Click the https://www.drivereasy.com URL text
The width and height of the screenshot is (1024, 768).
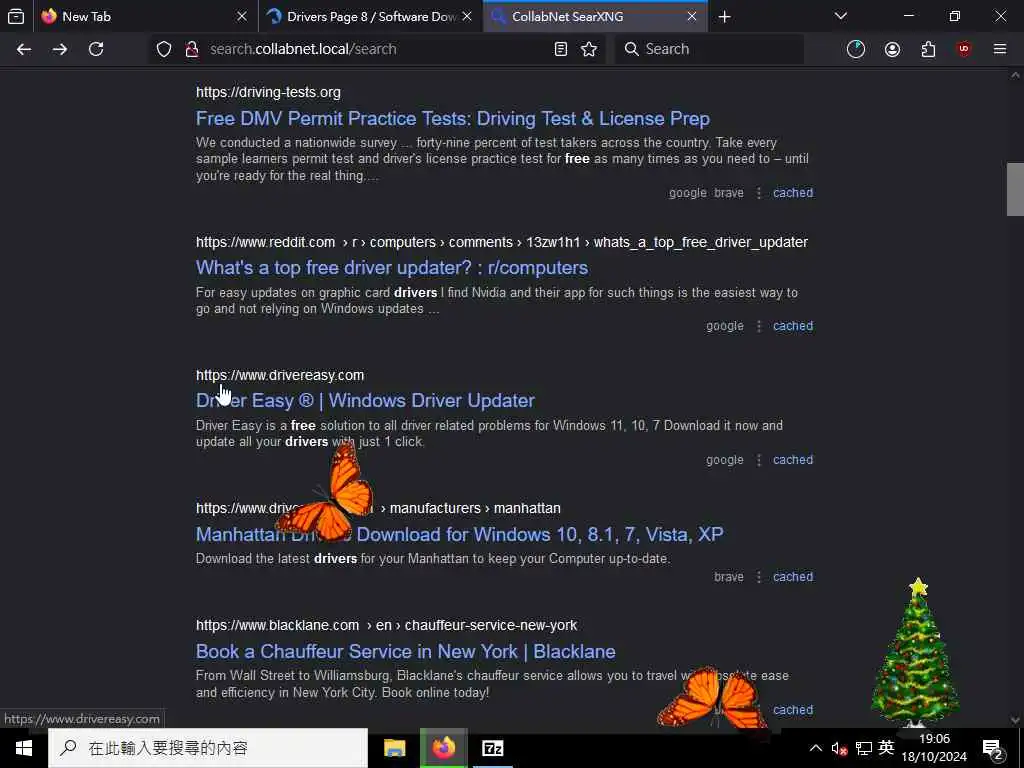coord(280,375)
